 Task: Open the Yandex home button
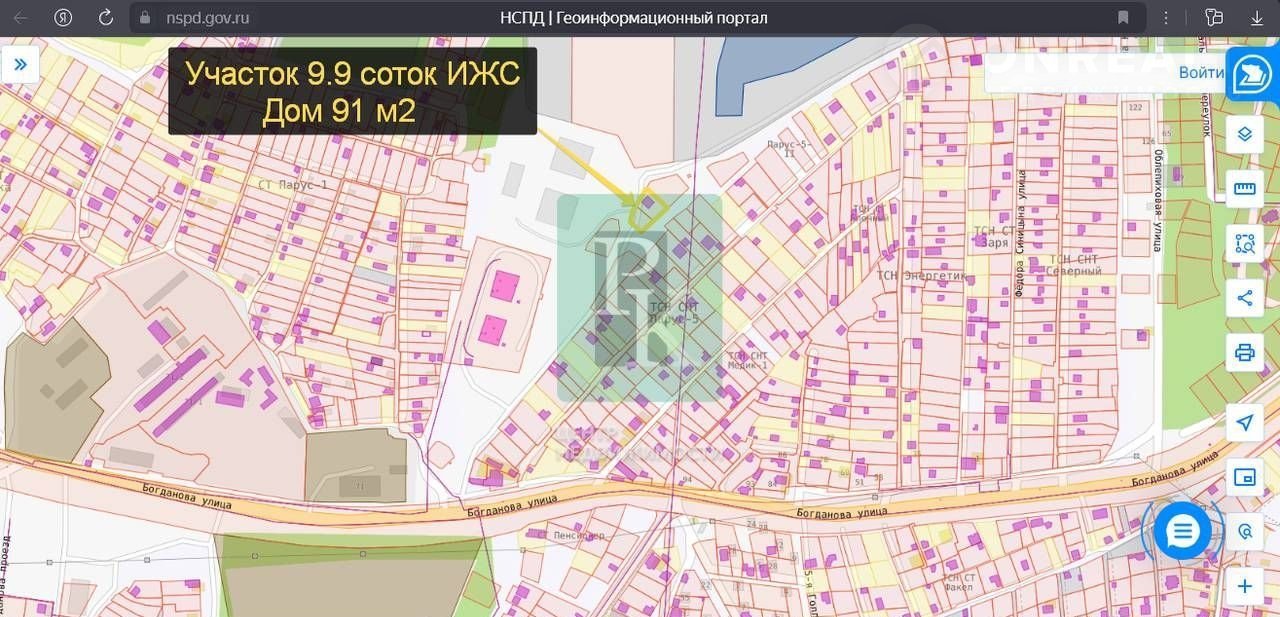[63, 18]
